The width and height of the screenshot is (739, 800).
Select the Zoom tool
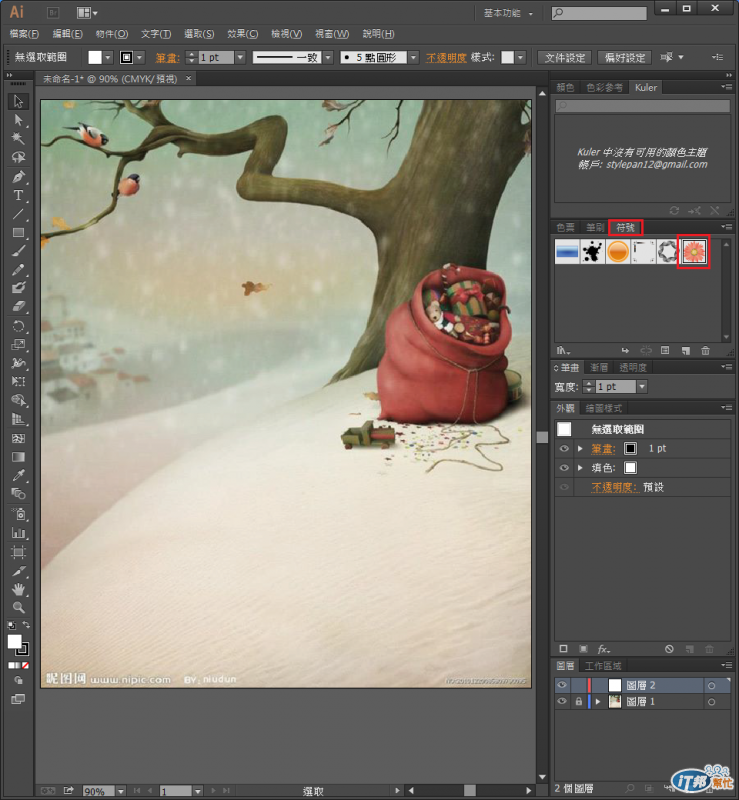coord(18,608)
